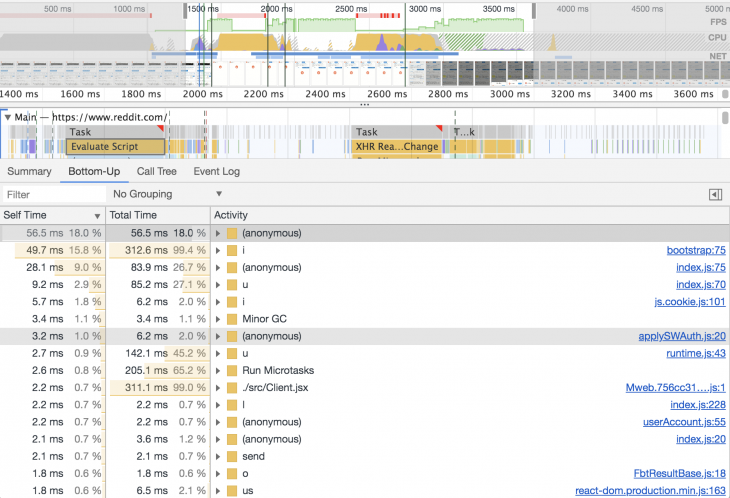Open the applySWAuth.js:20 source link
730x498 pixels.
coord(682,336)
